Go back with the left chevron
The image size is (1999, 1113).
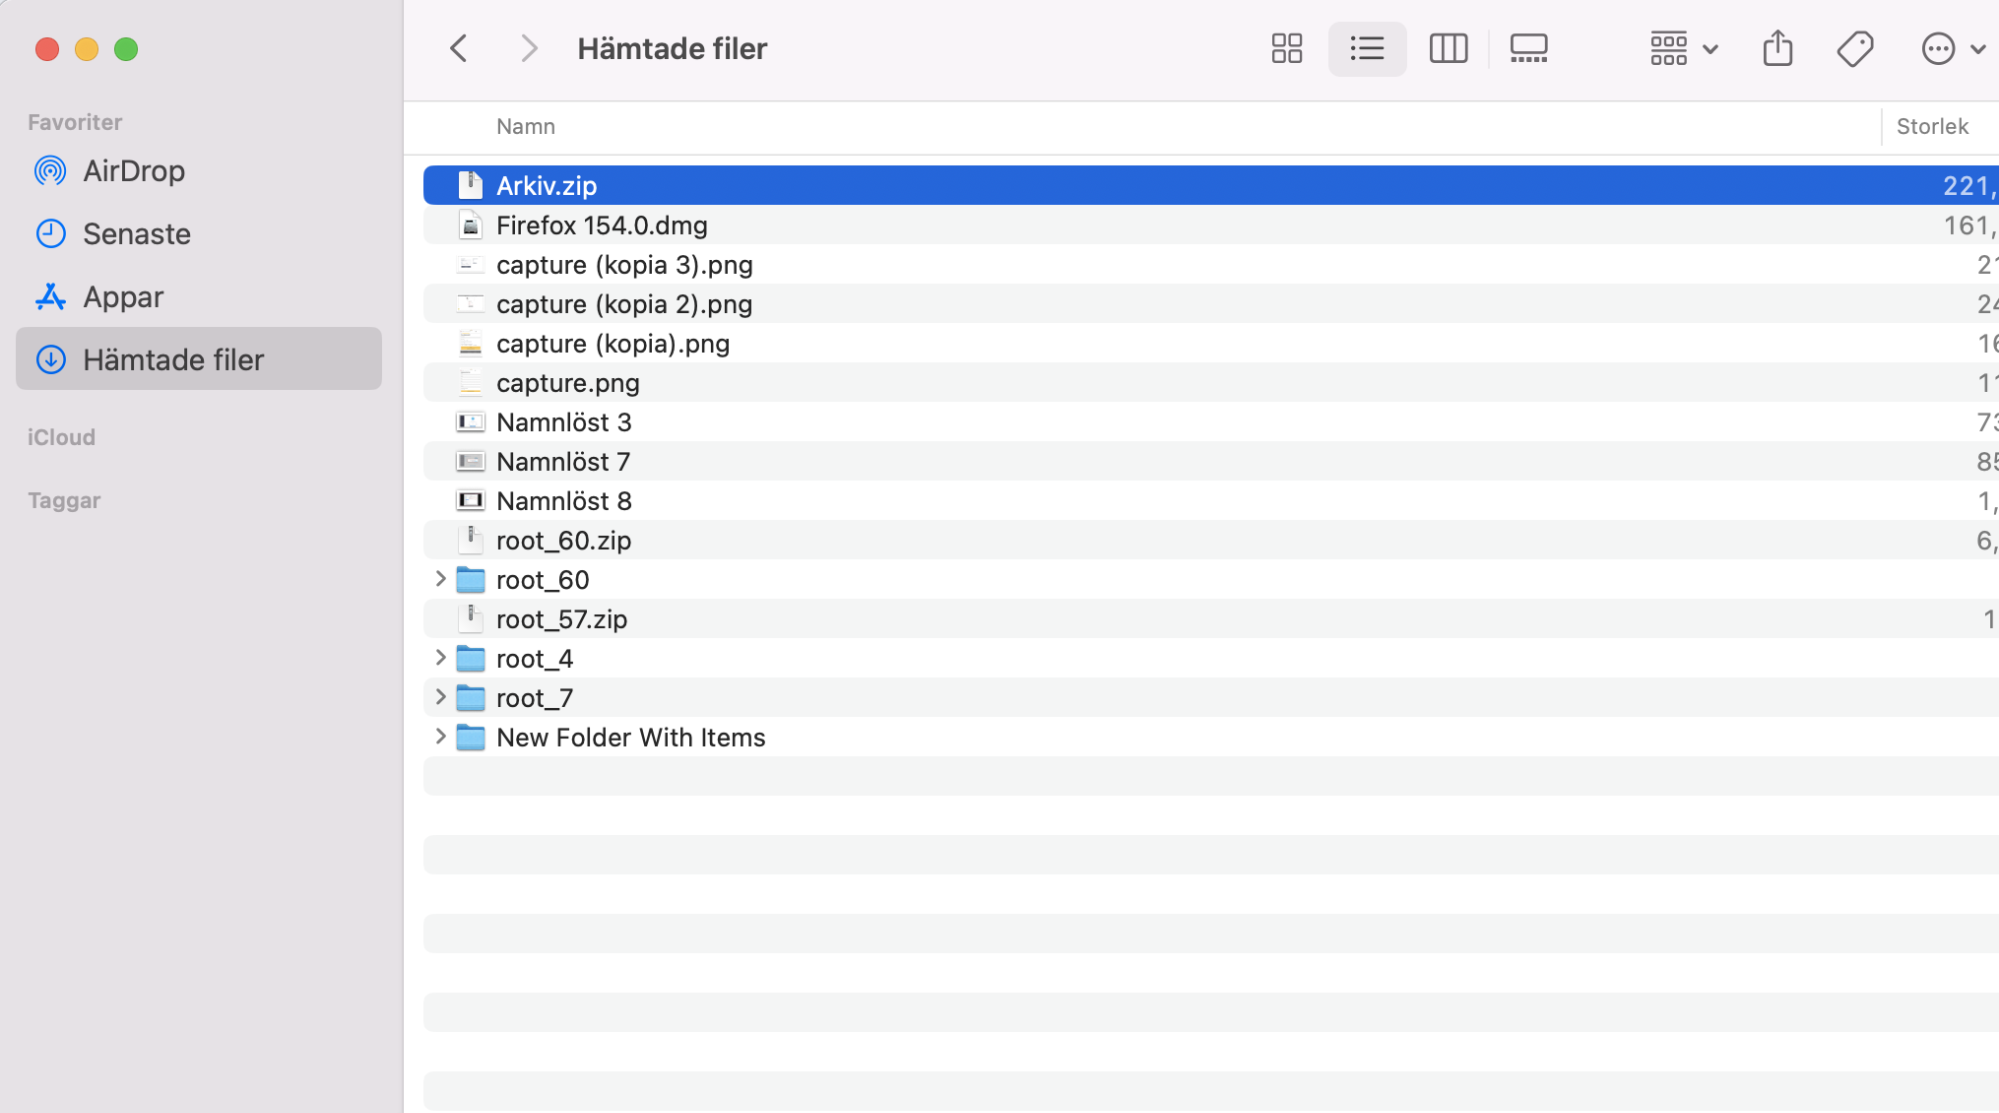pyautogui.click(x=459, y=48)
